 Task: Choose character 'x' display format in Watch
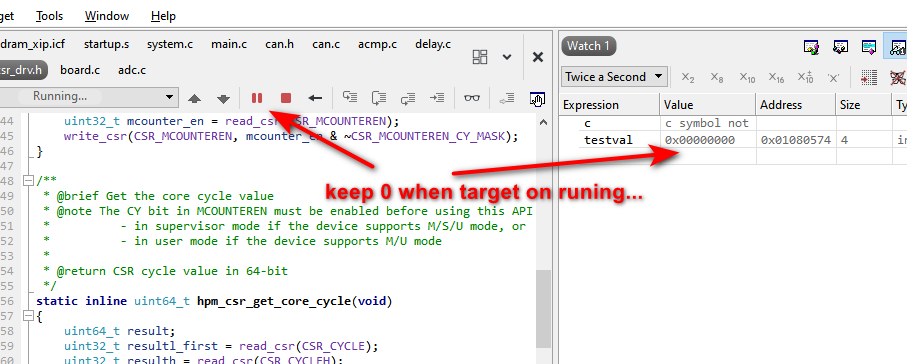tap(834, 77)
